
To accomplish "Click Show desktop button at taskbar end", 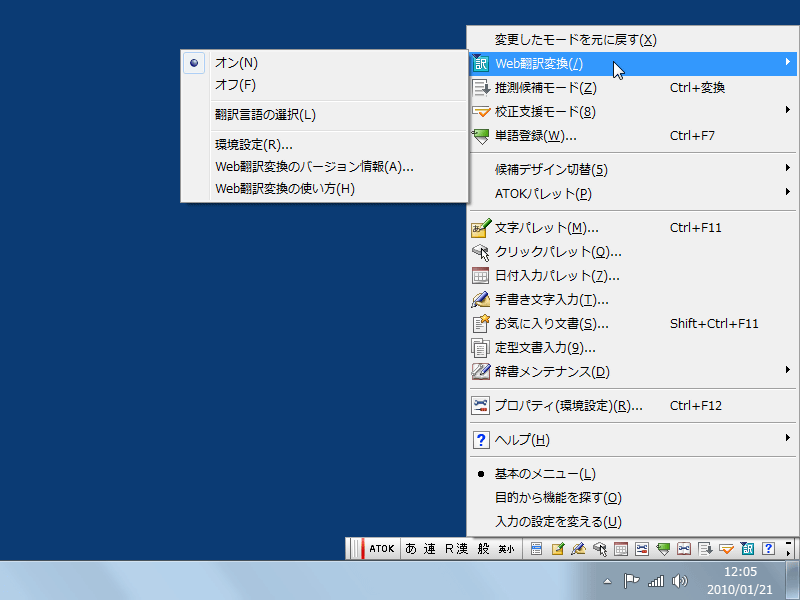I will (793, 581).
